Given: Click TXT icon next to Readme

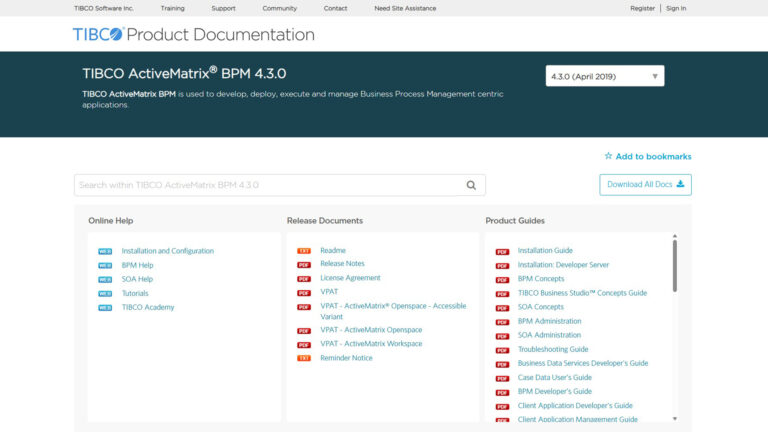Looking at the screenshot, I should pyautogui.click(x=304, y=251).
